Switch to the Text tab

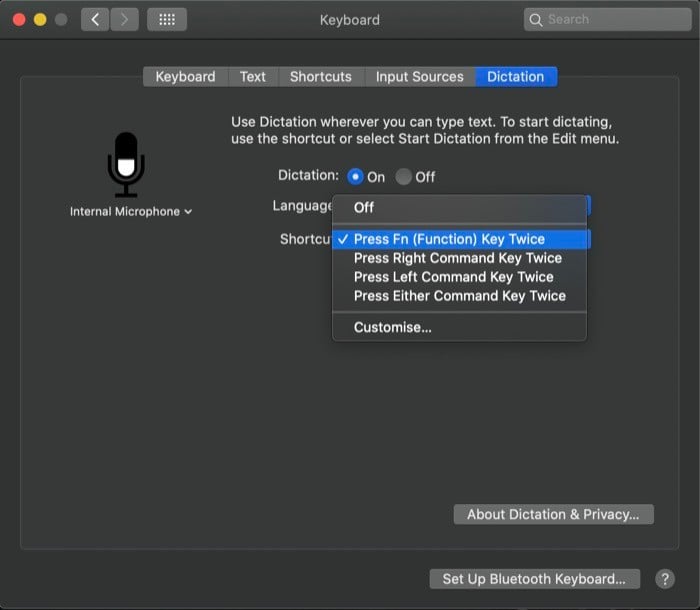tap(253, 76)
